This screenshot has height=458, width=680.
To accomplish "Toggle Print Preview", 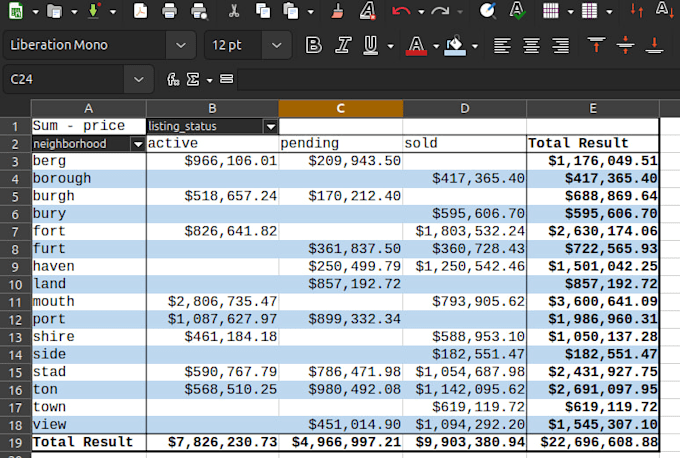I will [x=199, y=11].
